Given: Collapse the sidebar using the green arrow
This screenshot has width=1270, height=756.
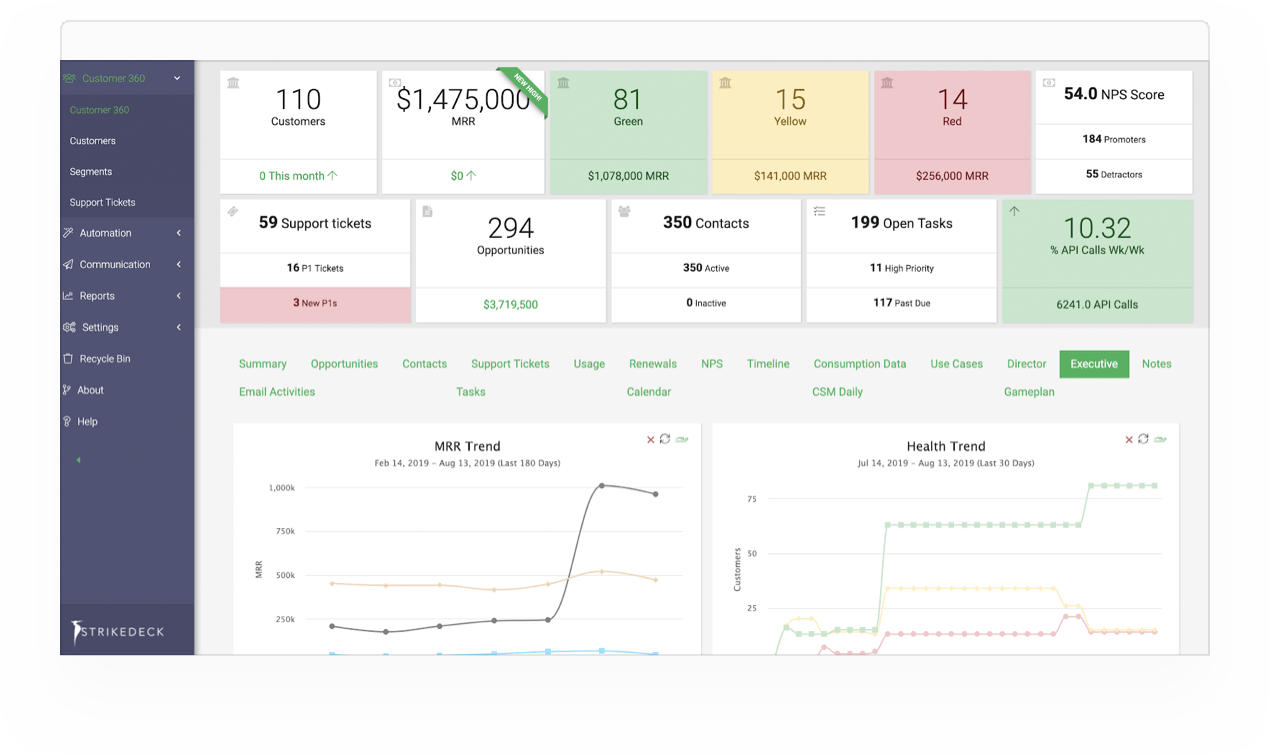Looking at the screenshot, I should point(79,460).
